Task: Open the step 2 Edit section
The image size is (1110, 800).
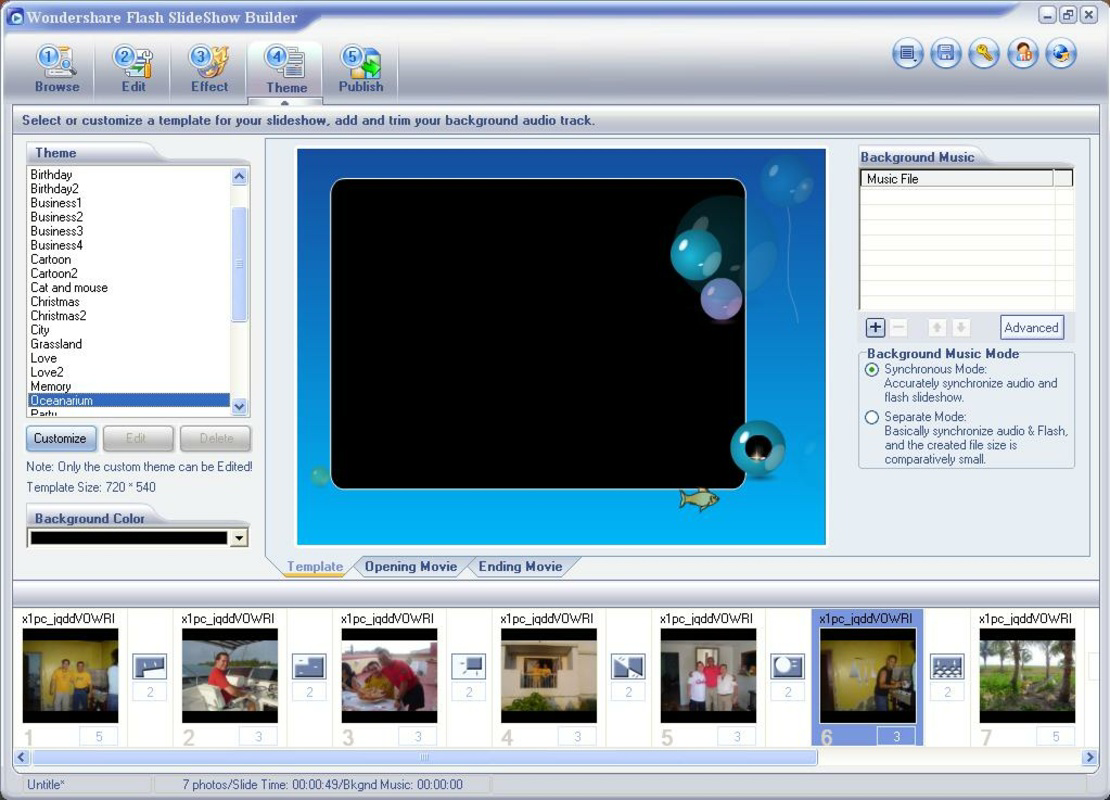Action: tap(134, 69)
